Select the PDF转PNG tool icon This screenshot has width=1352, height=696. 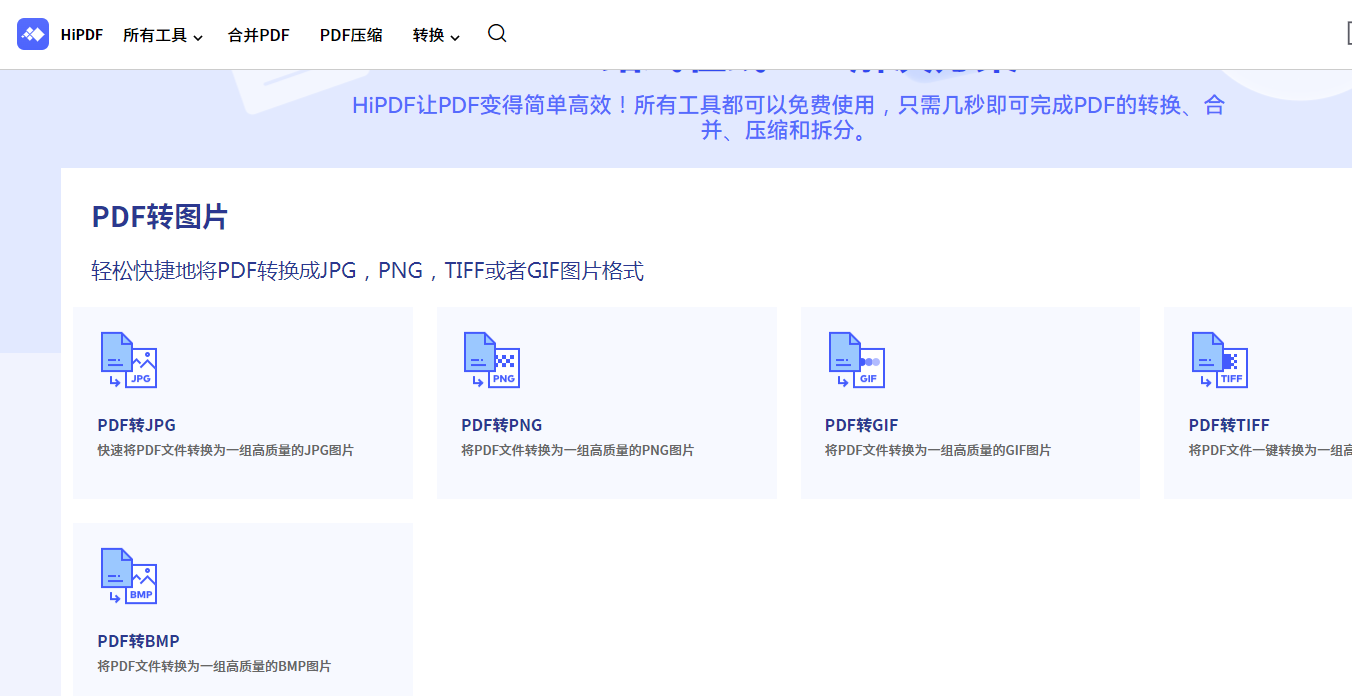491,361
